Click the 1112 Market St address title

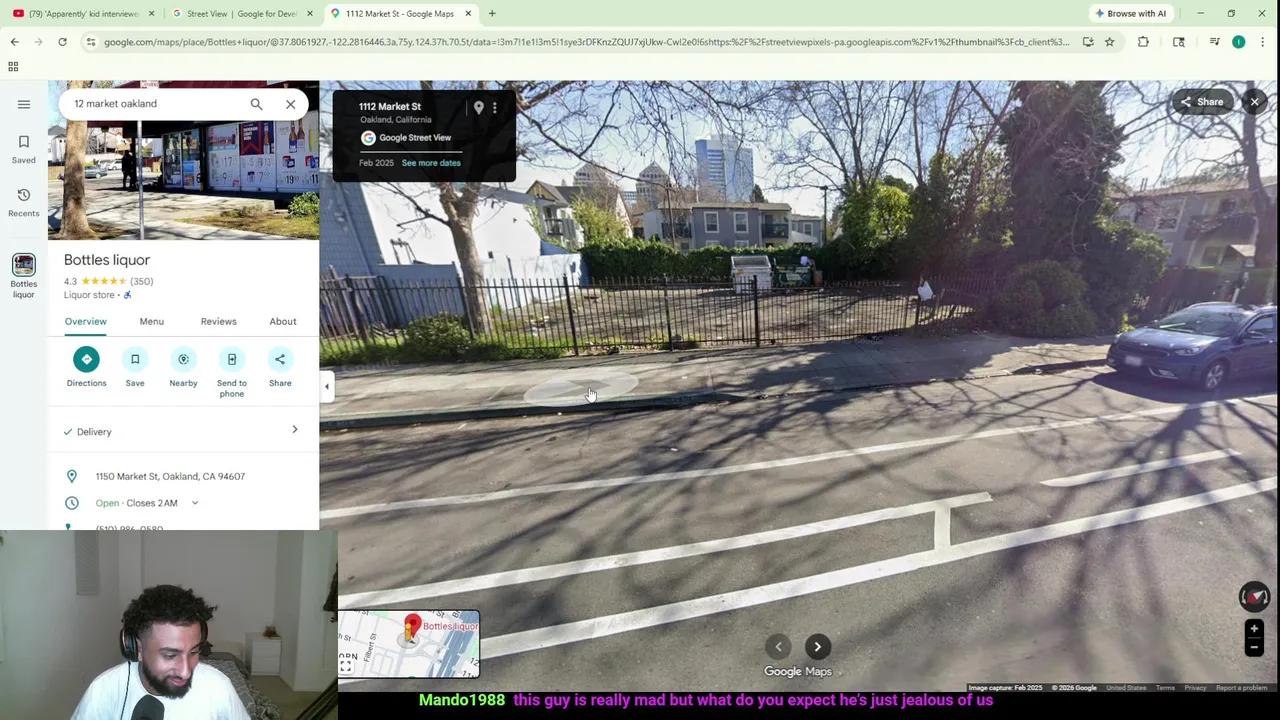tap(390, 107)
